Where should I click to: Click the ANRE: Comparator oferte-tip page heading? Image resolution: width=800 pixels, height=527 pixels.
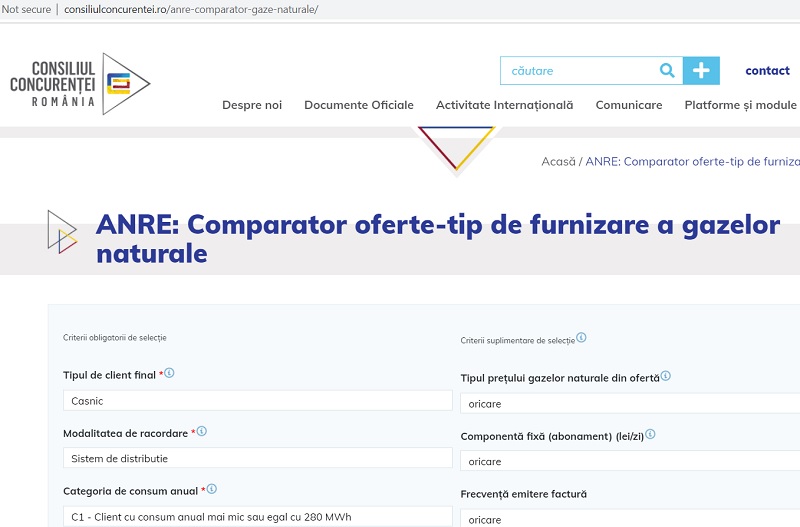(x=438, y=239)
